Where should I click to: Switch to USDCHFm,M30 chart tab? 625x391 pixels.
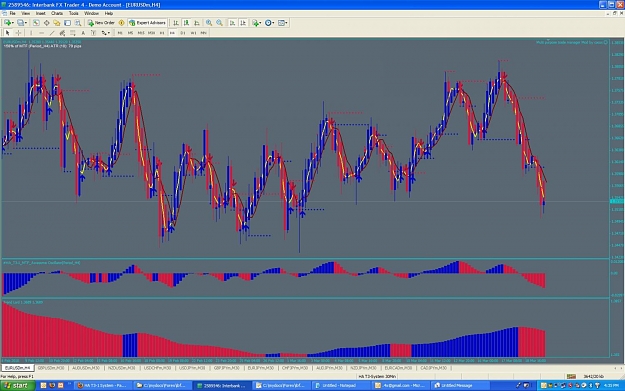157,368
